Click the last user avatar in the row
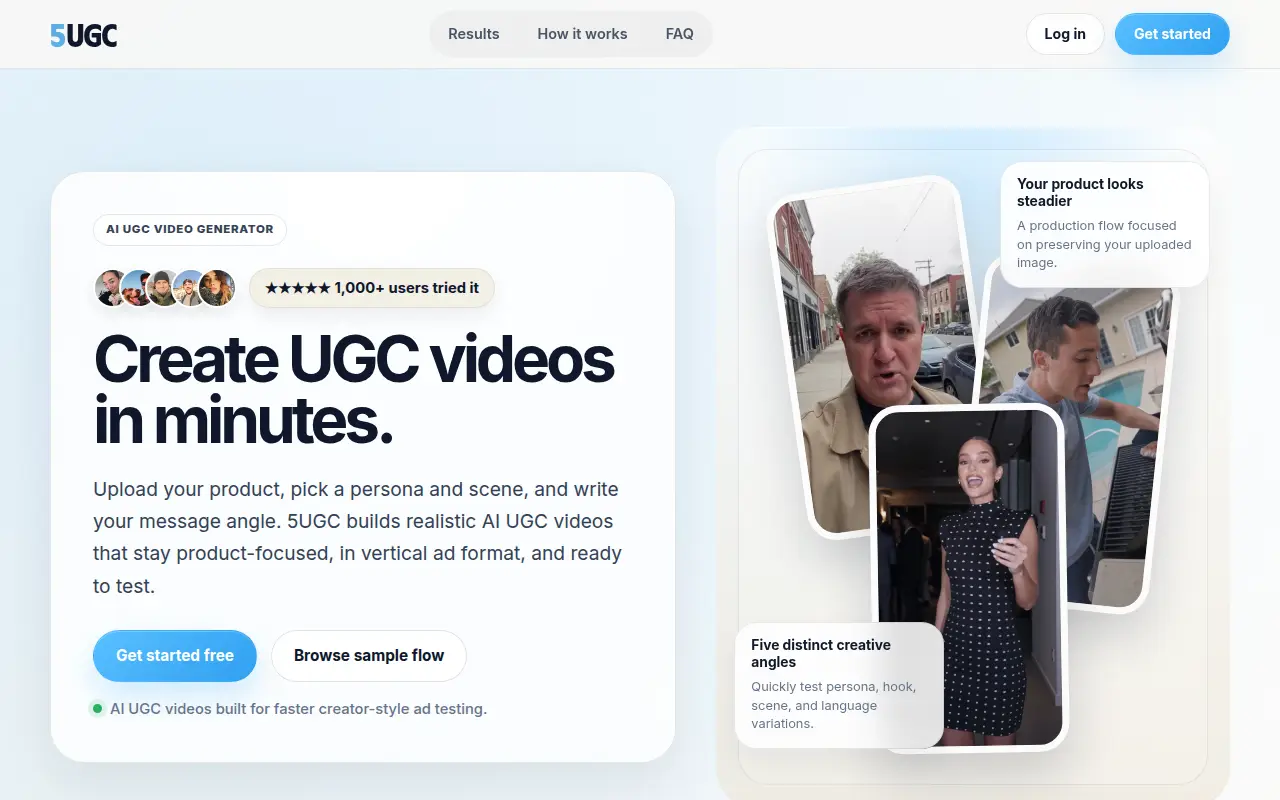The image size is (1280, 800). tap(217, 288)
